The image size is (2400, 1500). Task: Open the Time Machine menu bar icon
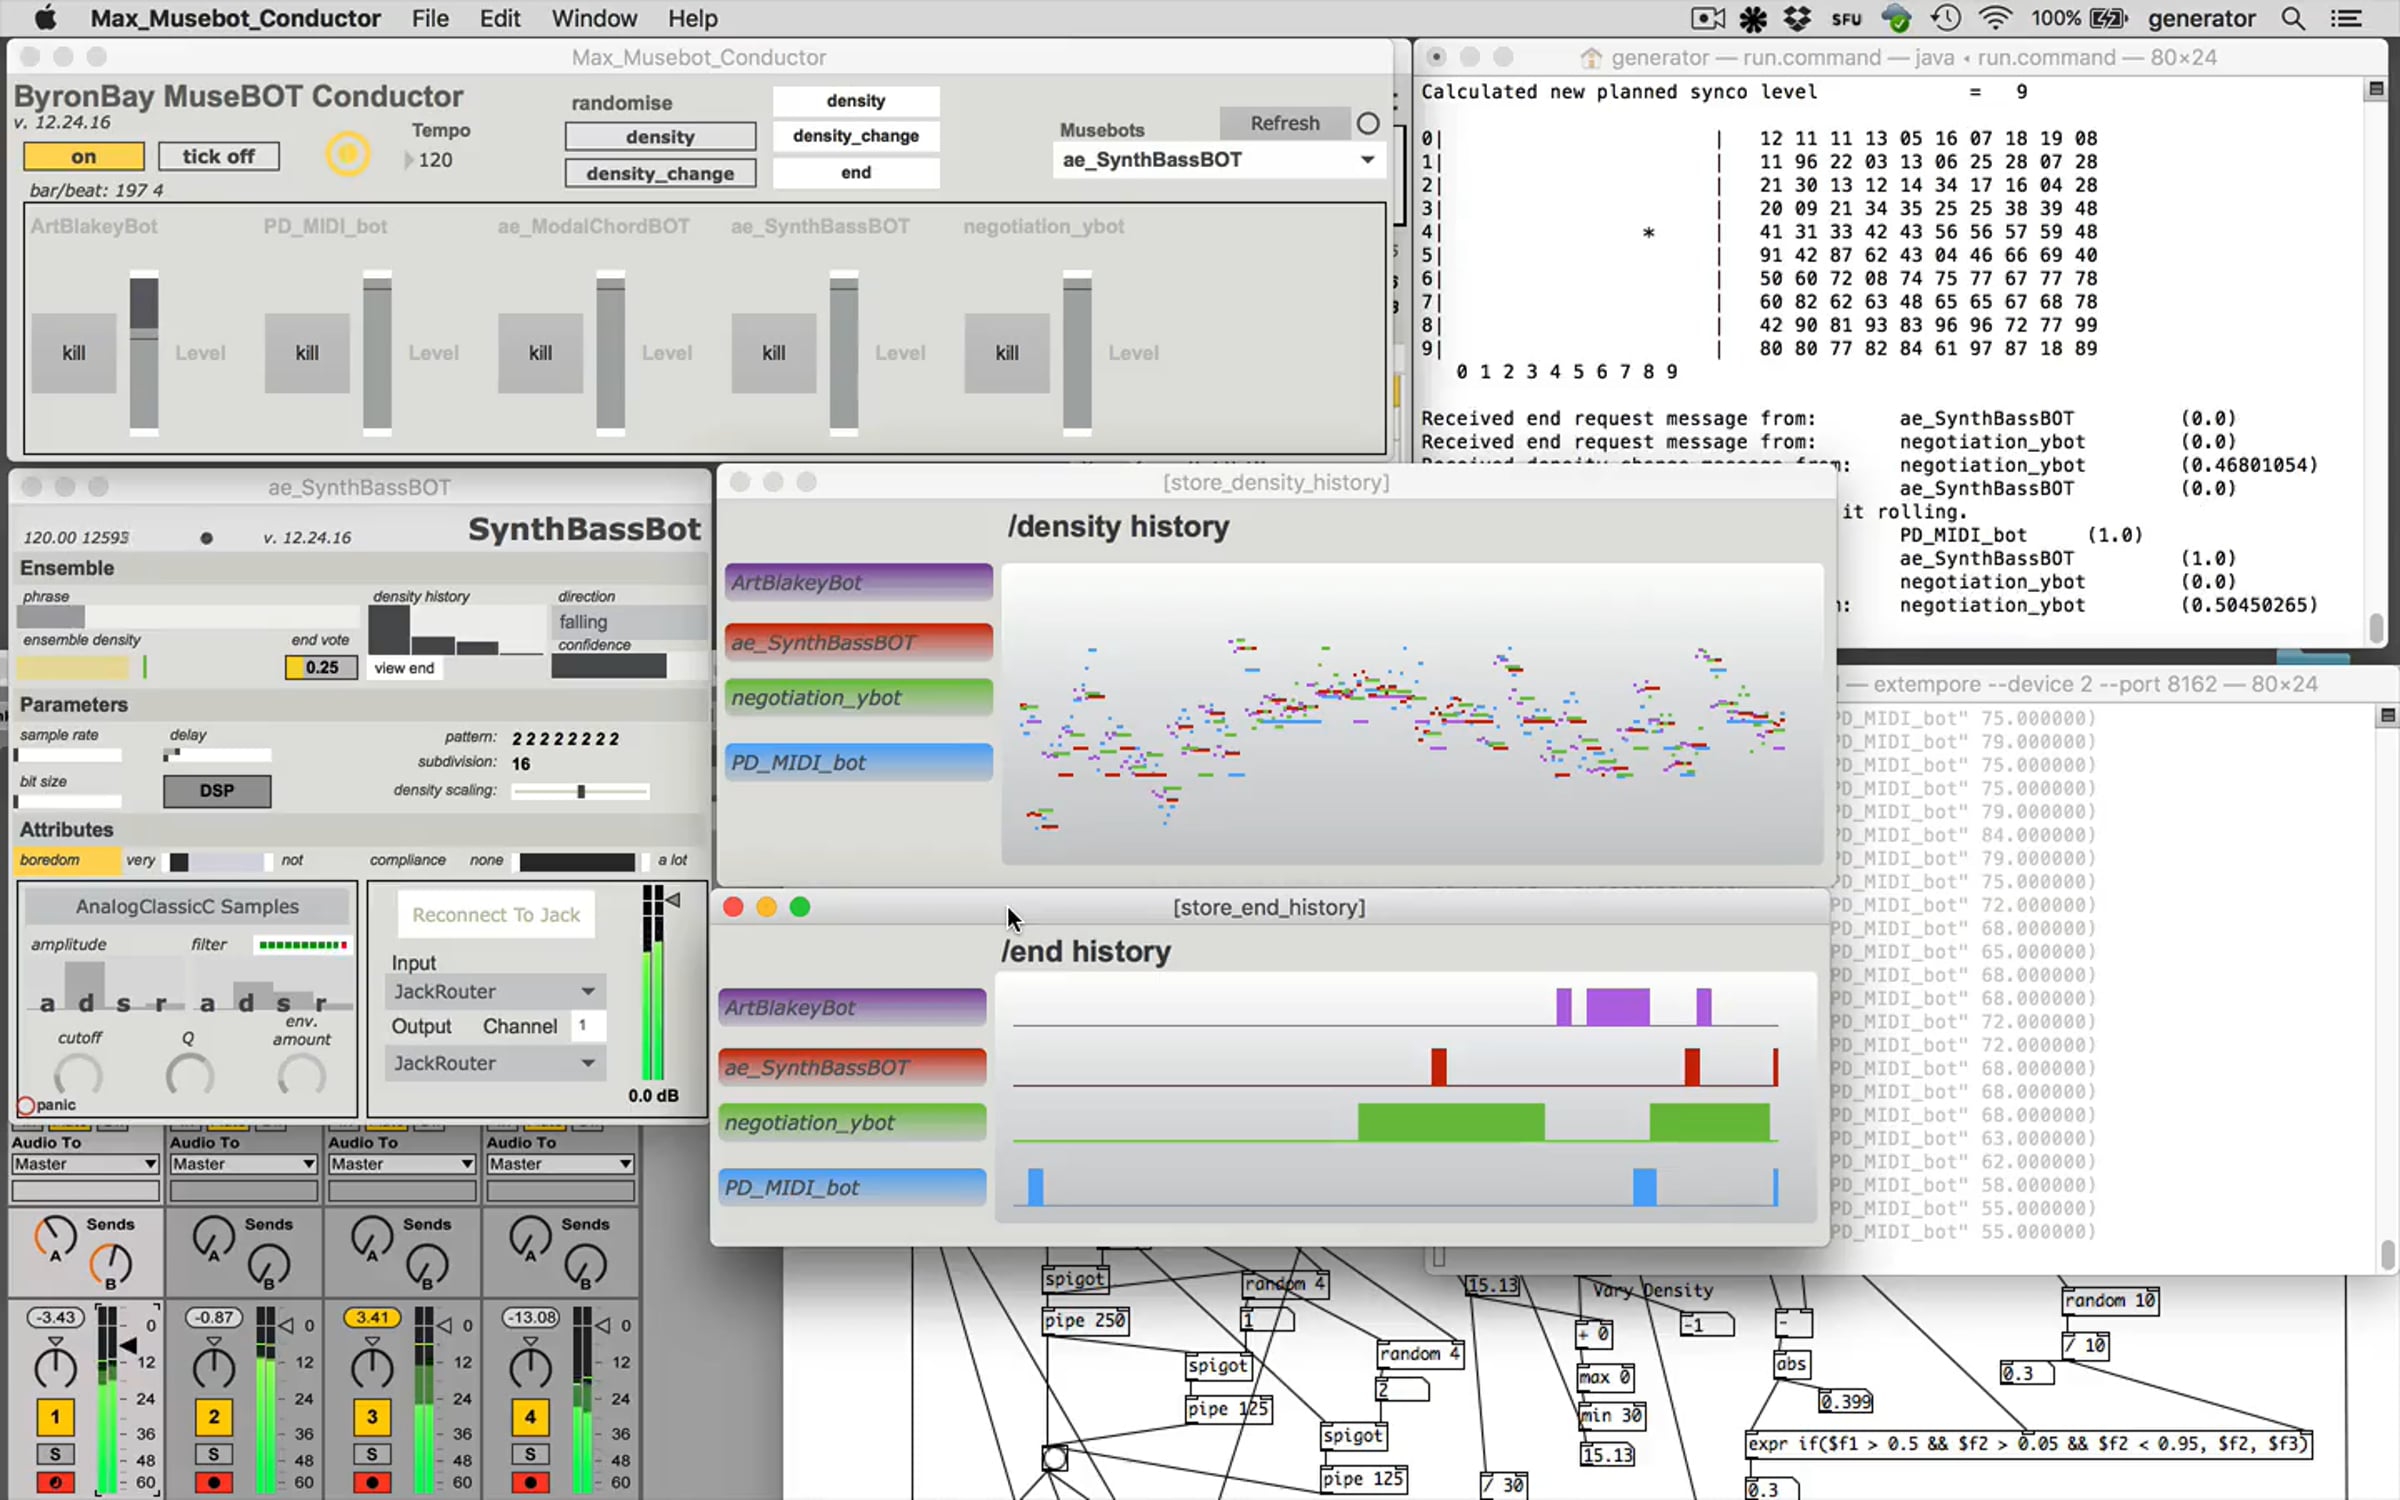point(1946,18)
